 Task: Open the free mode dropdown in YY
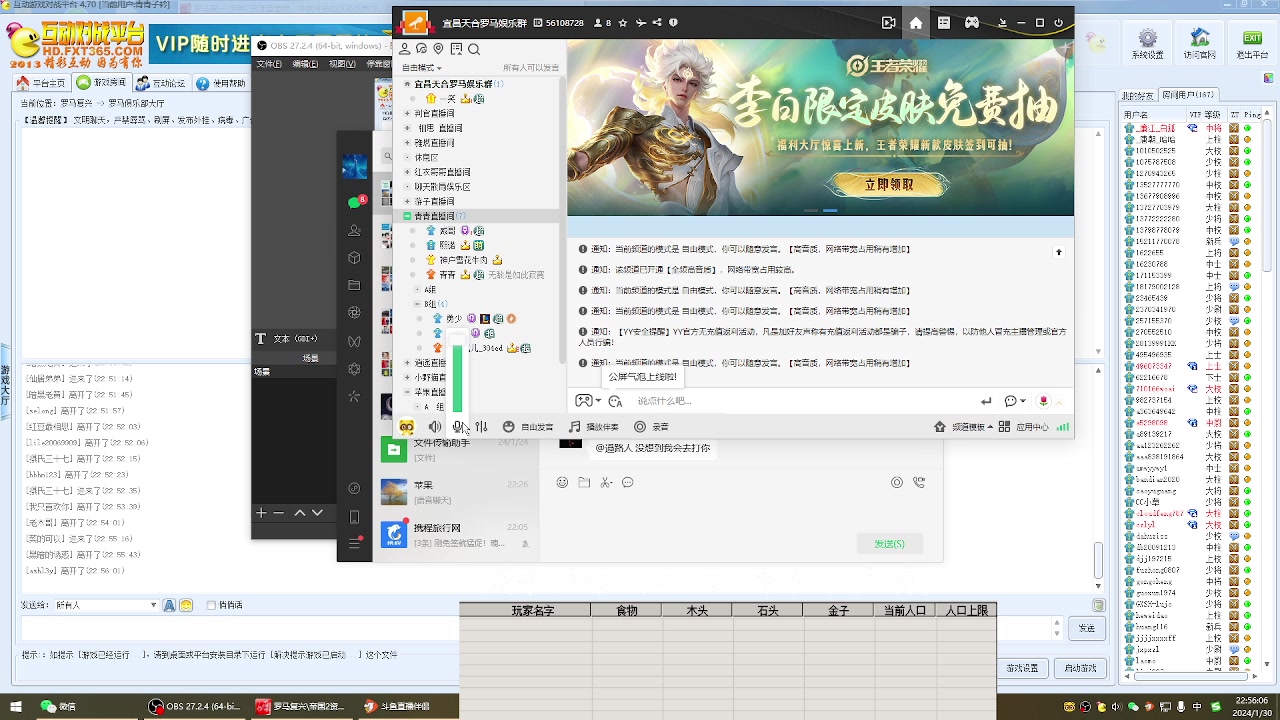pos(421,68)
